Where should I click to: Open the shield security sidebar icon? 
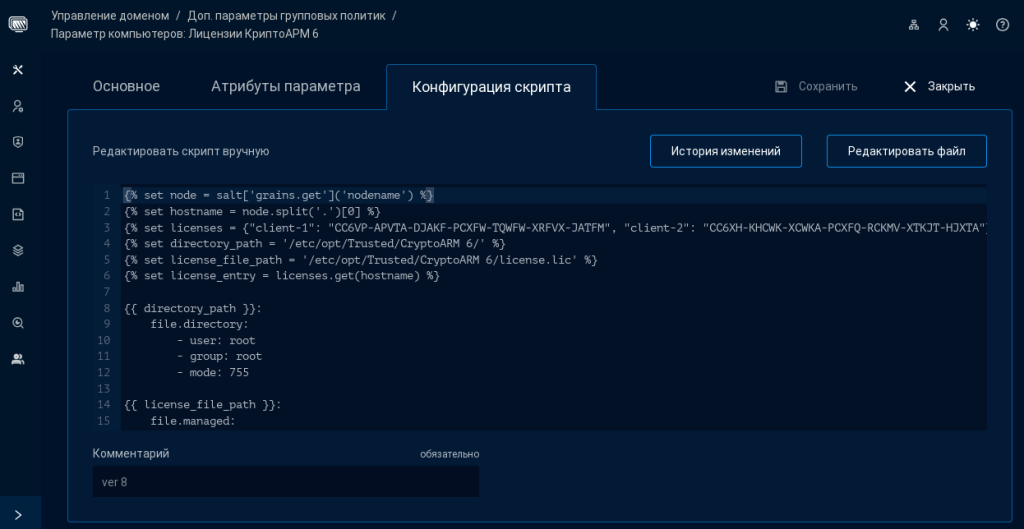17,142
